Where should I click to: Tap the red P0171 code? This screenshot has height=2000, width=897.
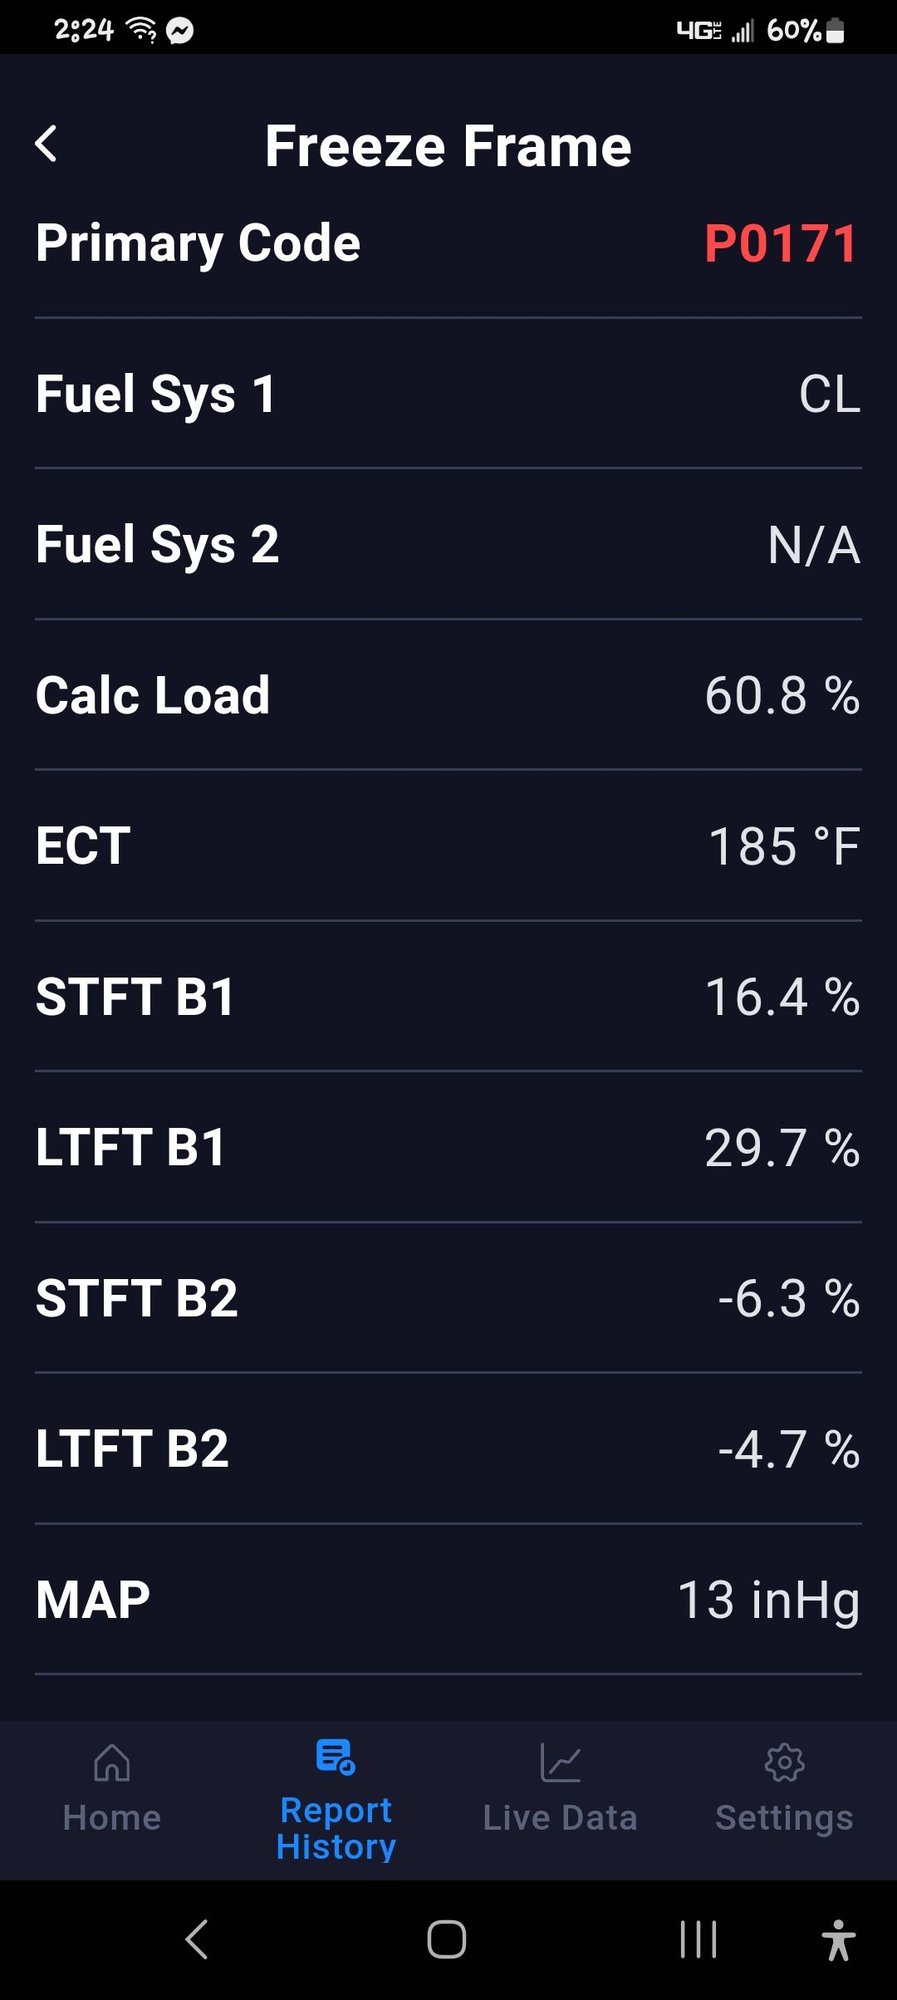coord(780,244)
